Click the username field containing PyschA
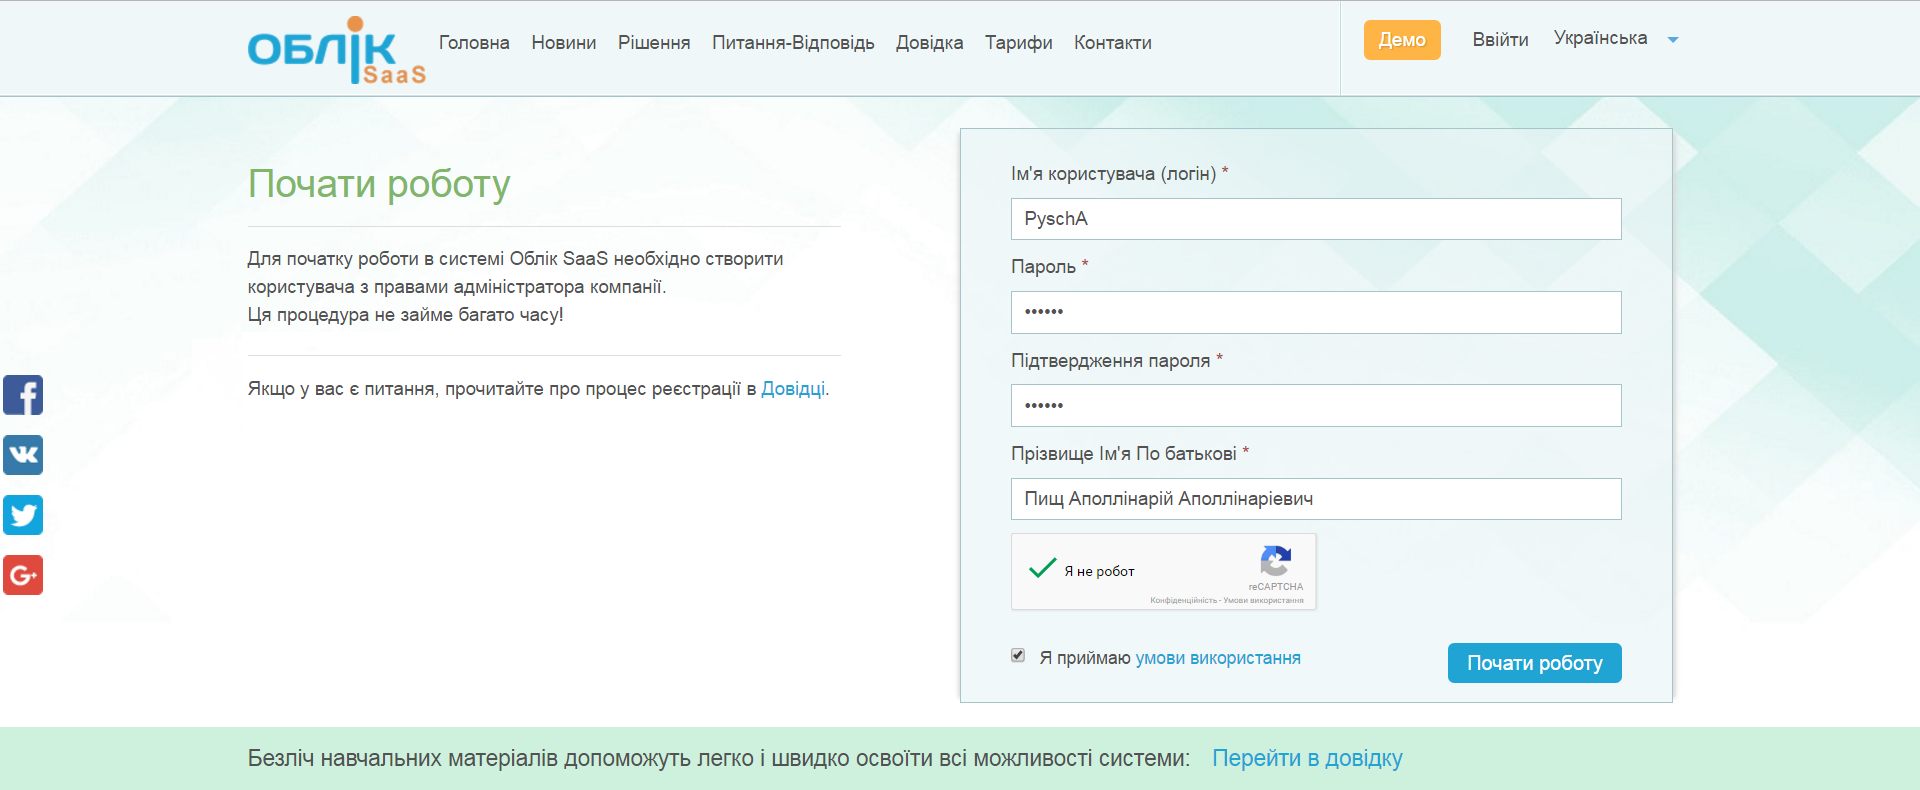Screen dimensions: 1920x790 tap(1316, 219)
